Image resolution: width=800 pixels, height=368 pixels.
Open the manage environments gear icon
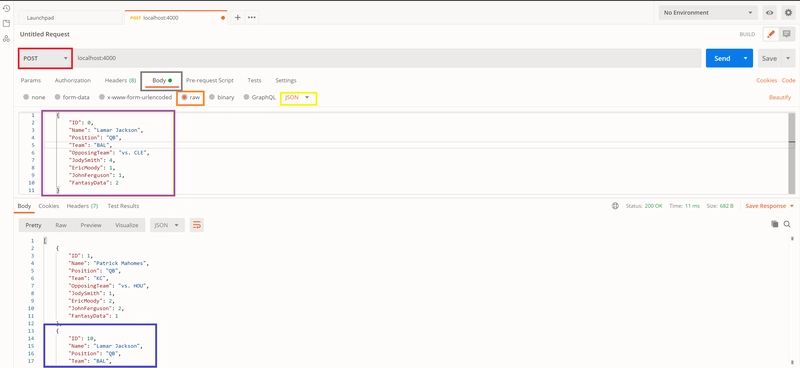point(788,13)
